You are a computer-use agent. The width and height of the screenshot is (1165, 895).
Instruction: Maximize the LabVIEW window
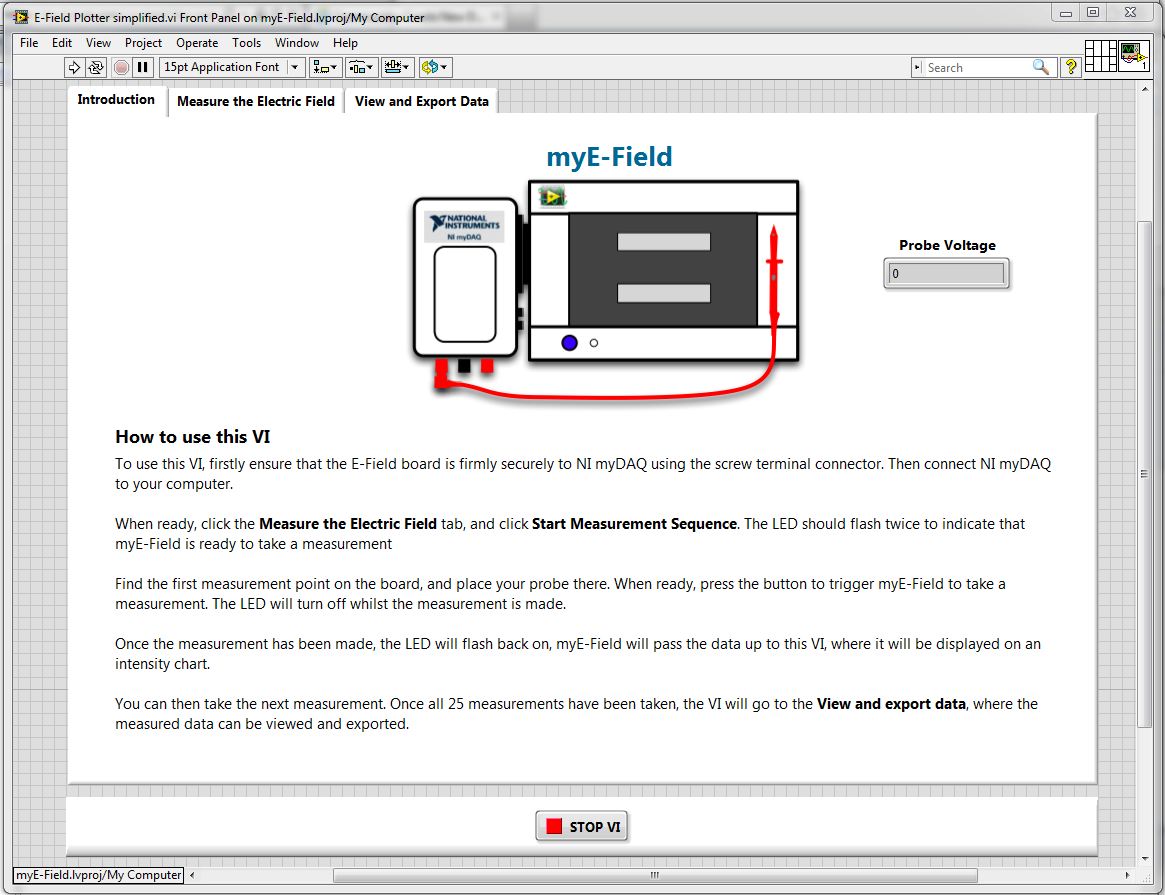tap(1093, 13)
